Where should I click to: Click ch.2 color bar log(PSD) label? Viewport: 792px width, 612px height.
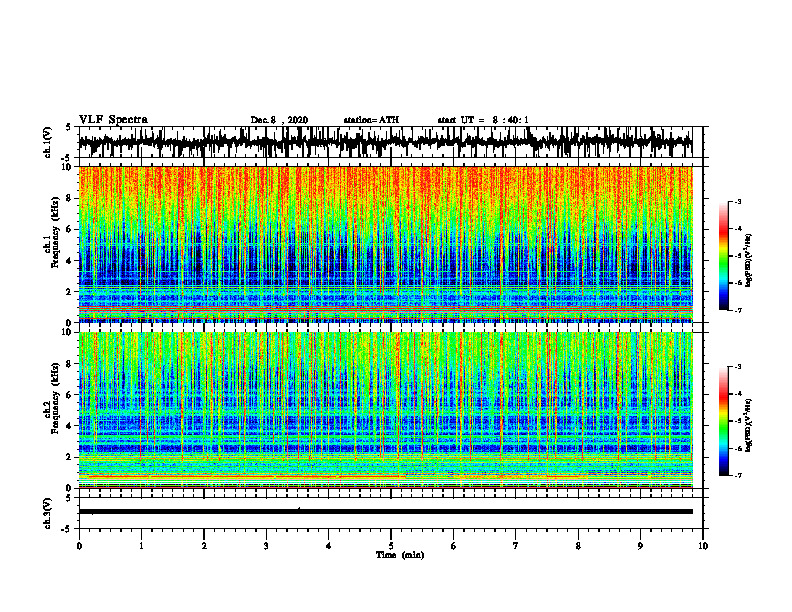[749, 426]
